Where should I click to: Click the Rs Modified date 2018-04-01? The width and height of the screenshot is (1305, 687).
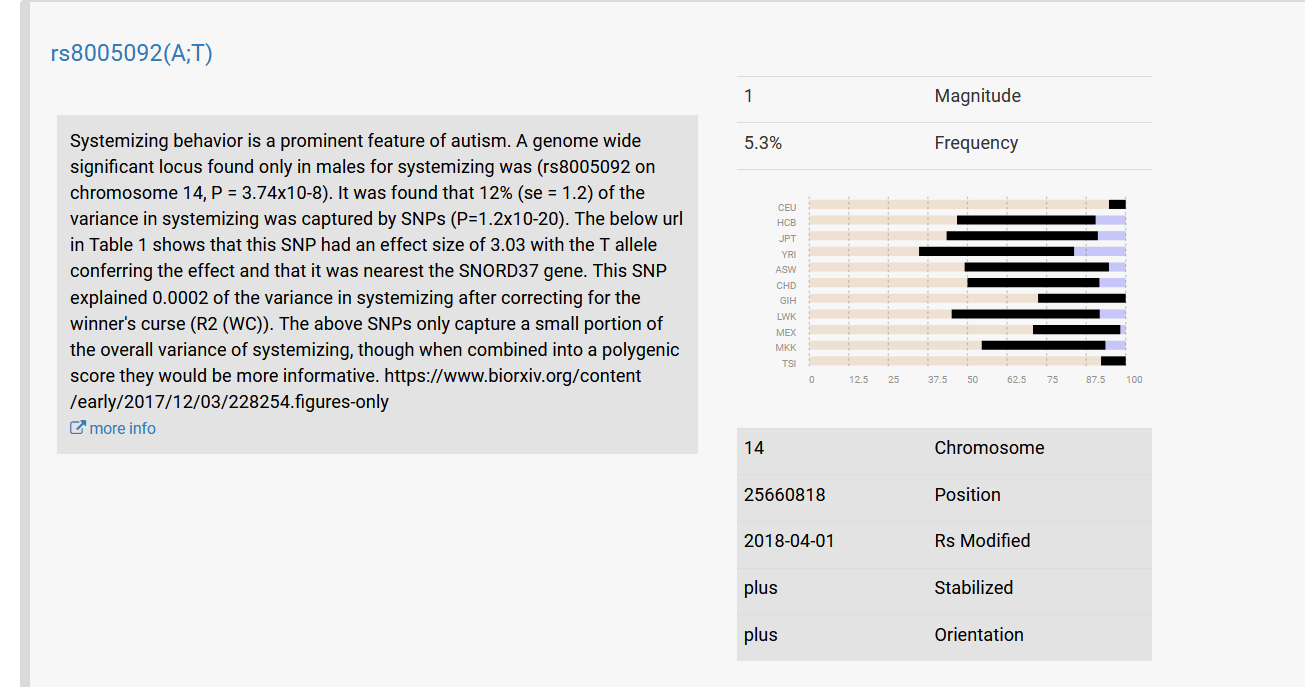coord(789,541)
